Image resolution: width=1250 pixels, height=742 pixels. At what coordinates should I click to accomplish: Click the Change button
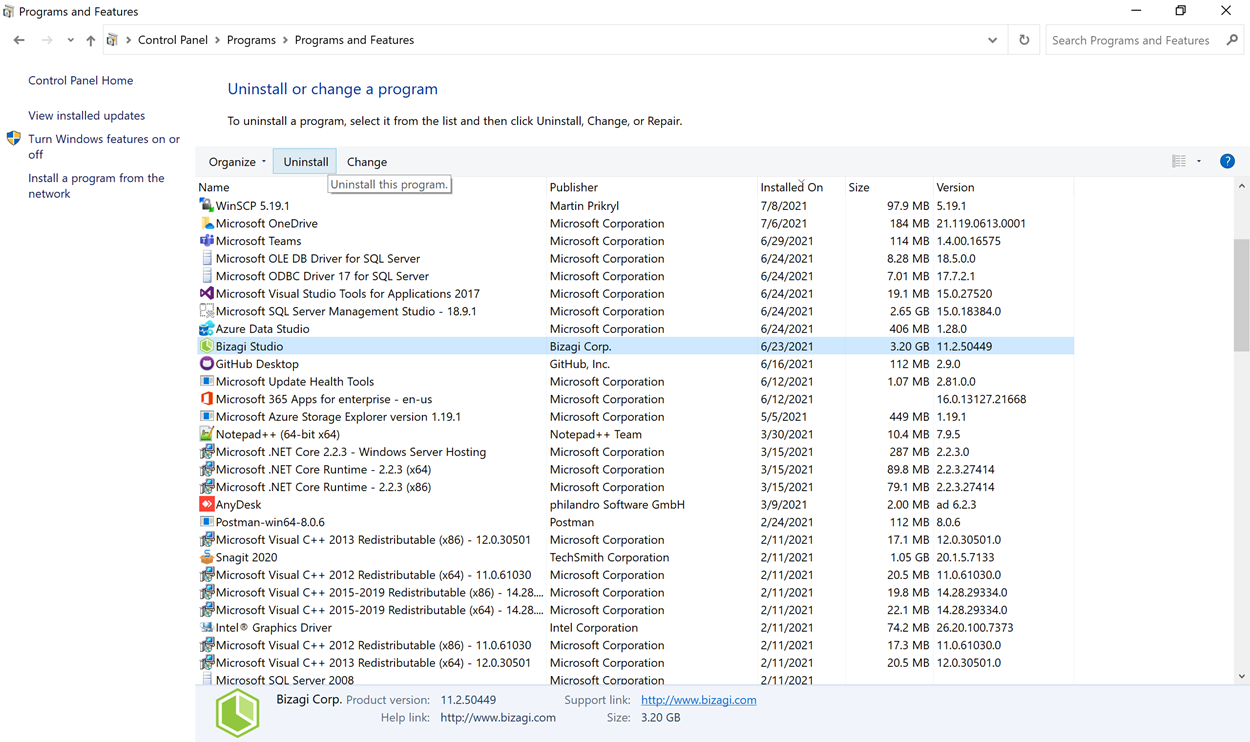pyautogui.click(x=367, y=161)
